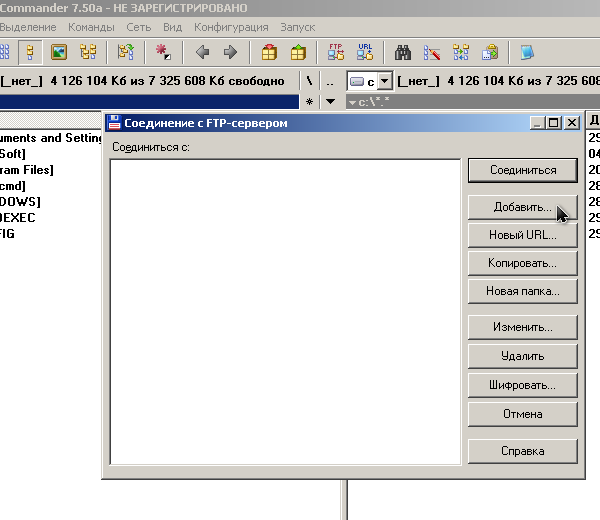Image resolution: width=600 pixels, height=520 pixels.
Task: Open the Notepad icon in toolbar
Action: tap(527, 52)
